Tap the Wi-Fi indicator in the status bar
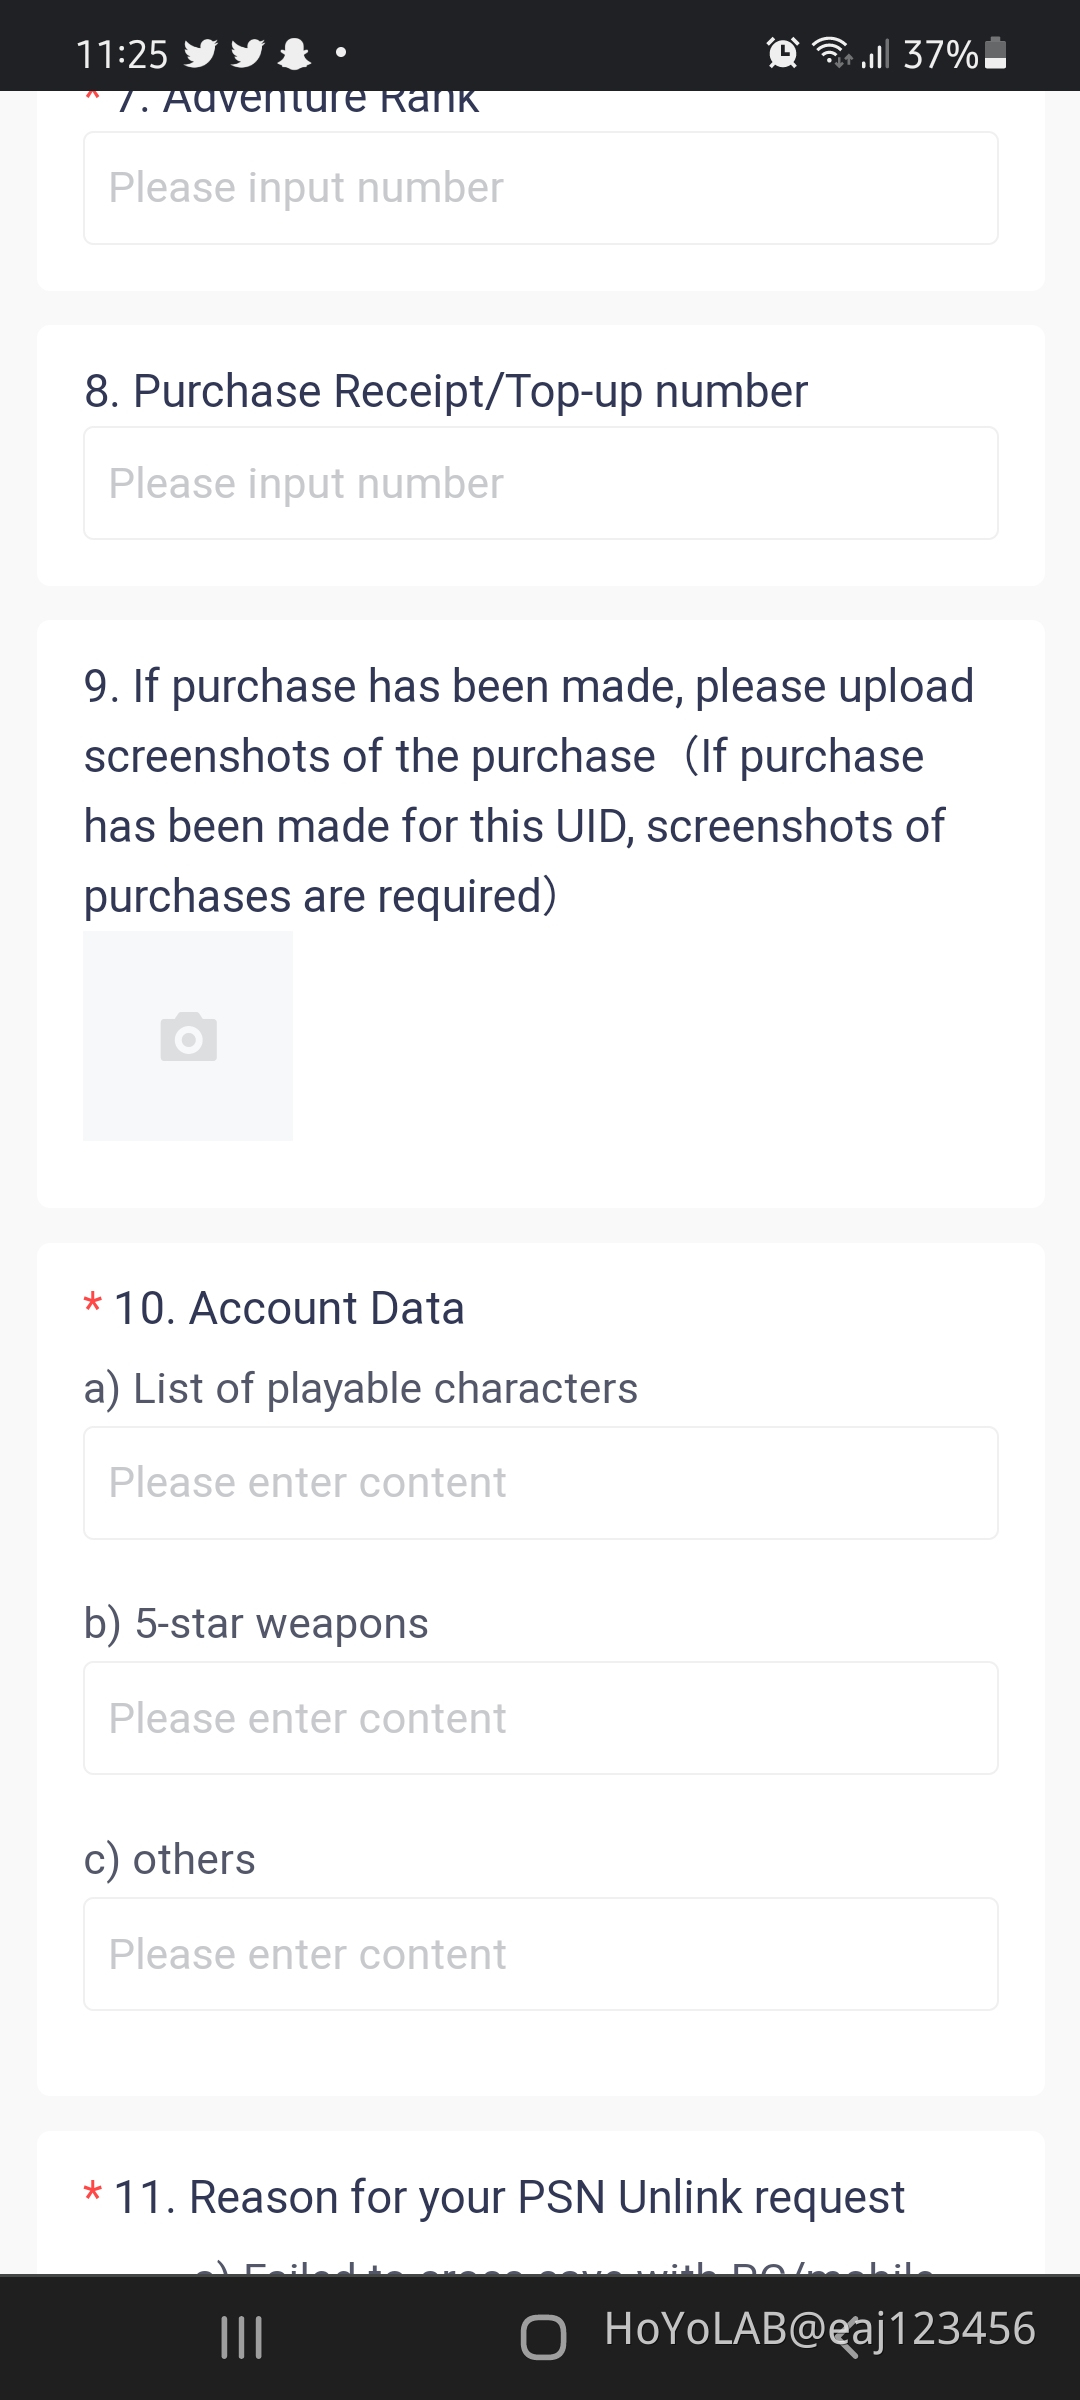The image size is (1080, 2400). 833,52
